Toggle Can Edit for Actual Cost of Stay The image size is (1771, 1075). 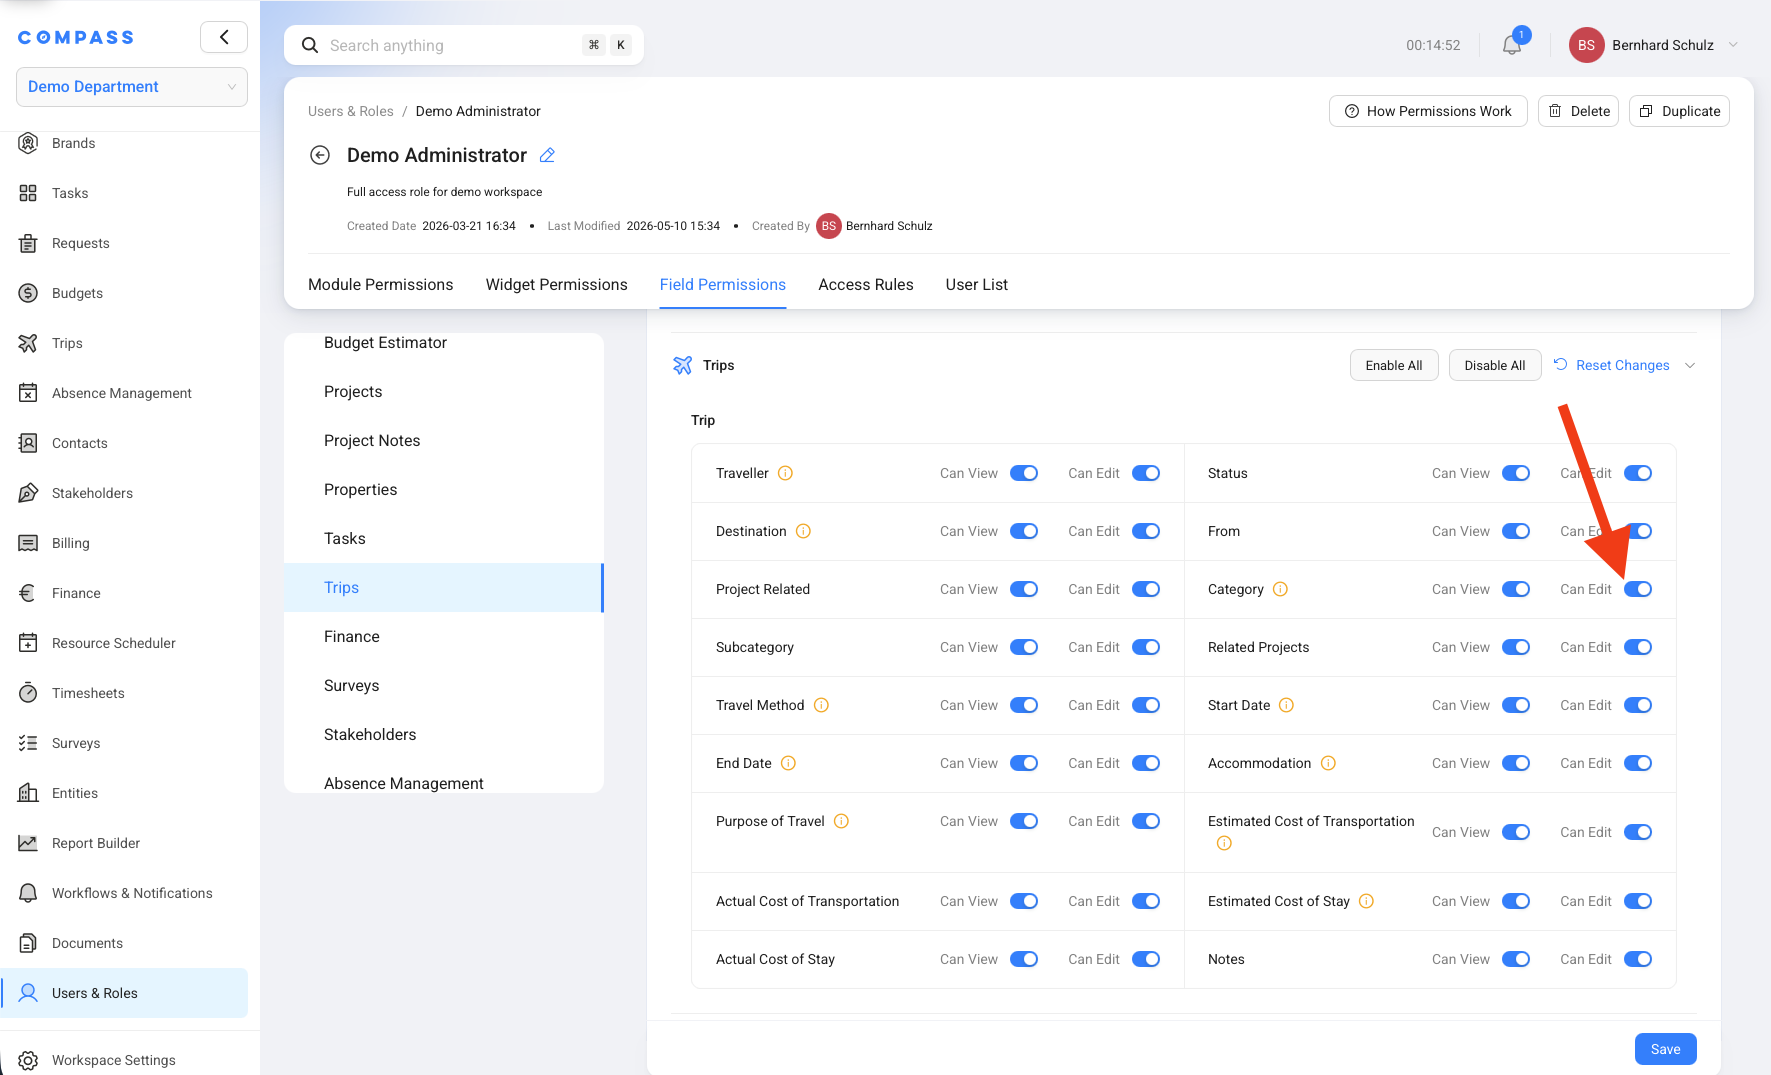point(1146,959)
